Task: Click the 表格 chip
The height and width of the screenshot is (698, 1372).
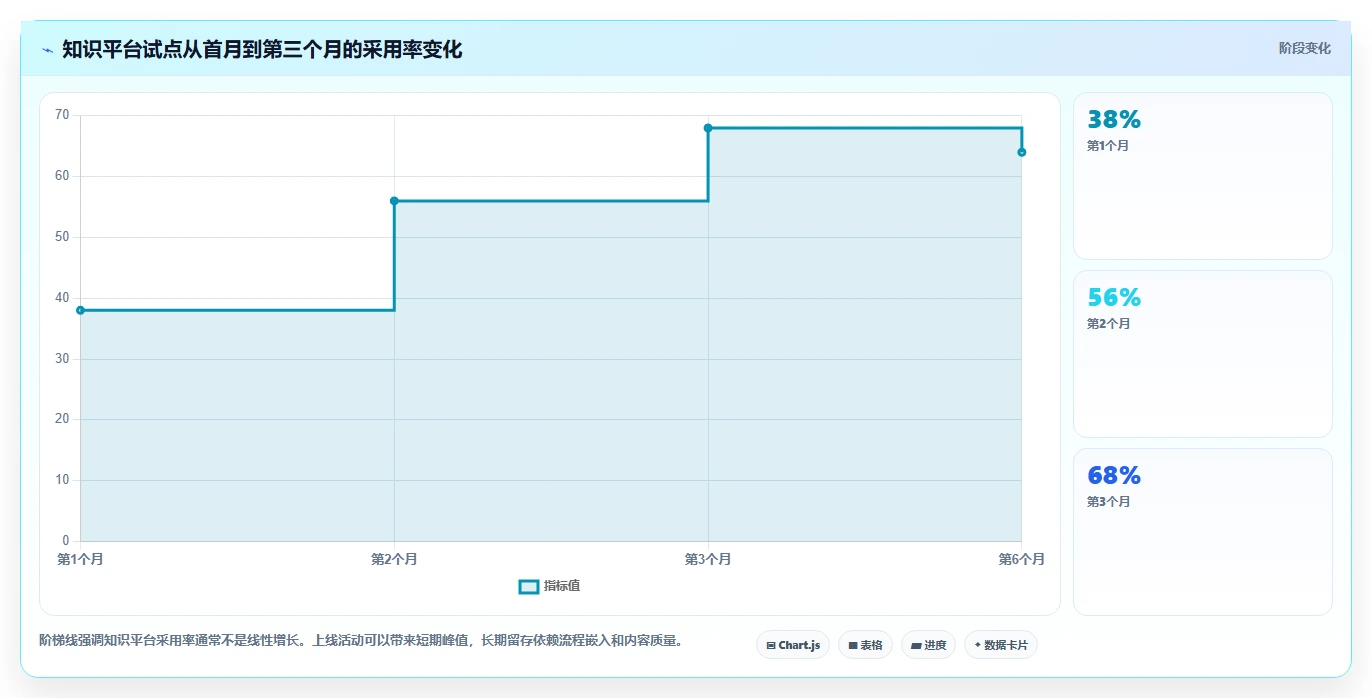Action: click(865, 645)
